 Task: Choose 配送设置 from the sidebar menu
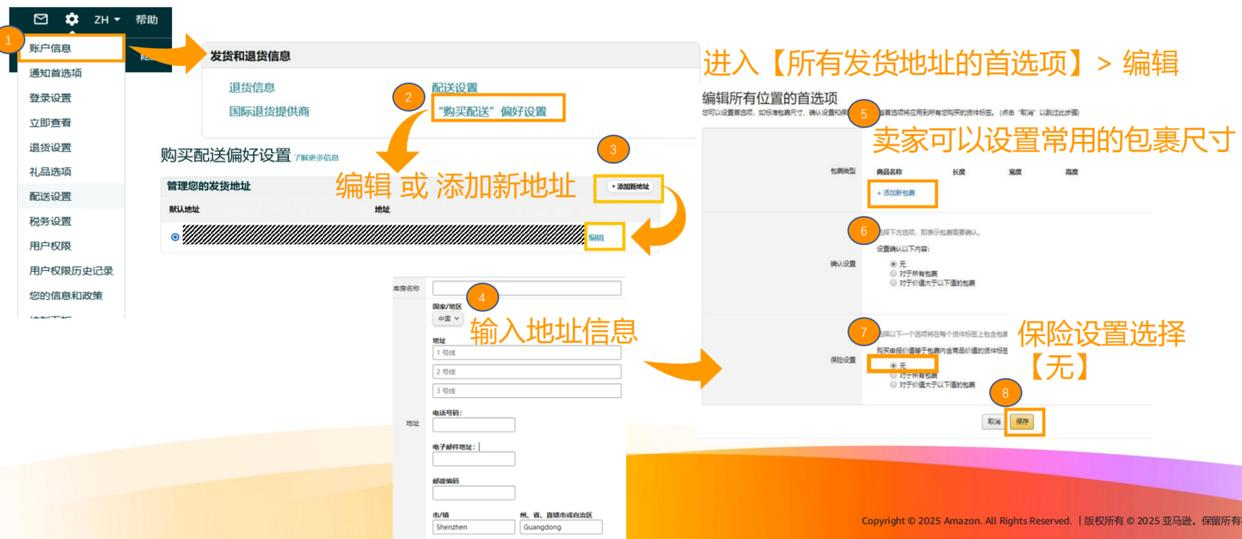point(50,196)
